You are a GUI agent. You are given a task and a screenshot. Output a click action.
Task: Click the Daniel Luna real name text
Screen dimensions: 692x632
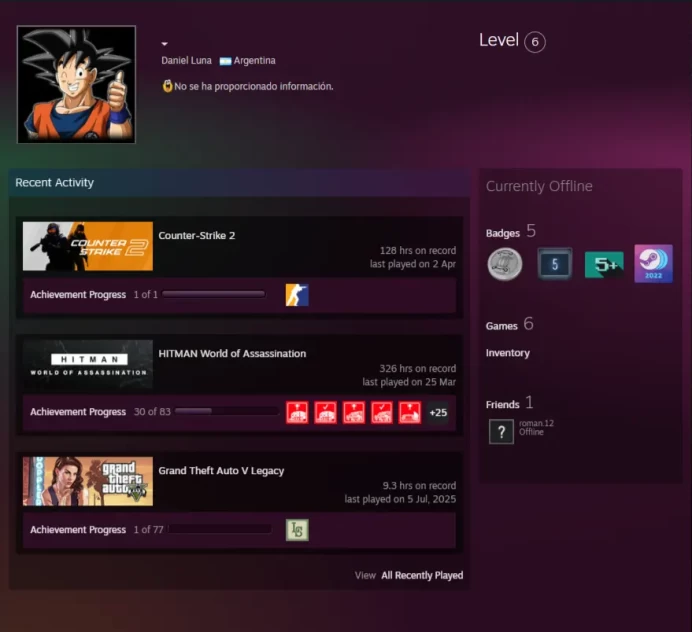pos(186,60)
